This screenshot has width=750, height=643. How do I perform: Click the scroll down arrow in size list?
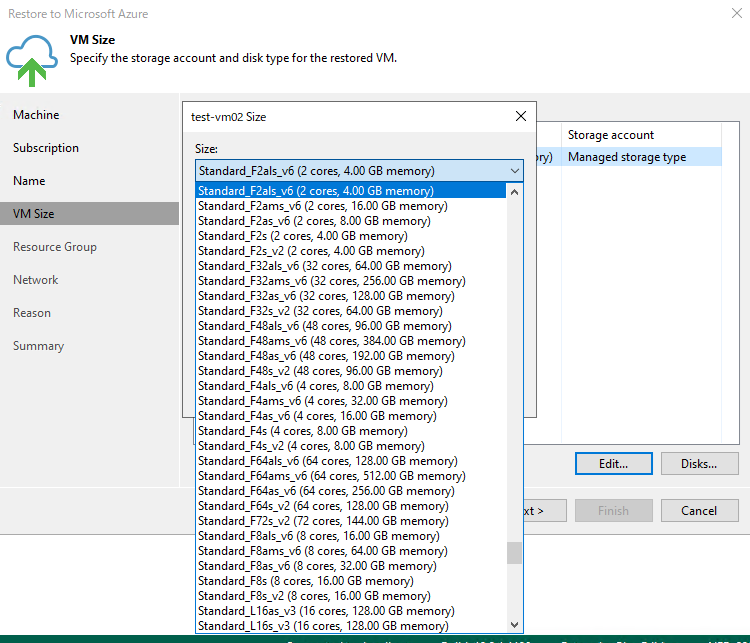(514, 624)
